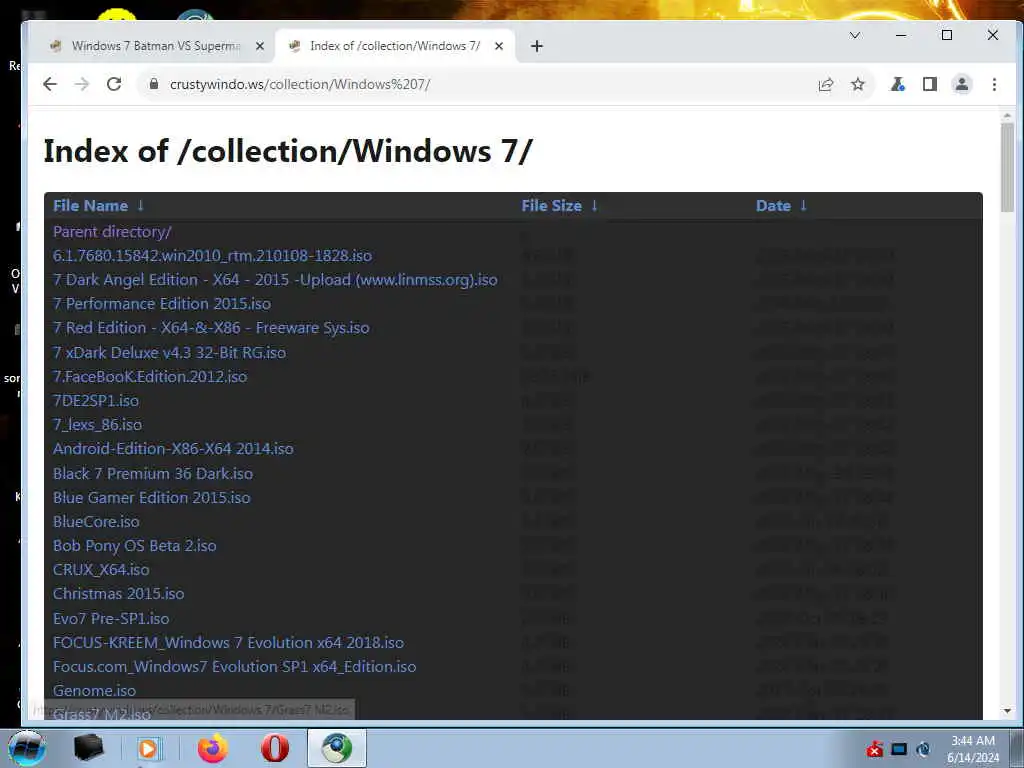This screenshot has width=1024, height=768.
Task: Open the flask experiments extension icon
Action: coord(898,84)
